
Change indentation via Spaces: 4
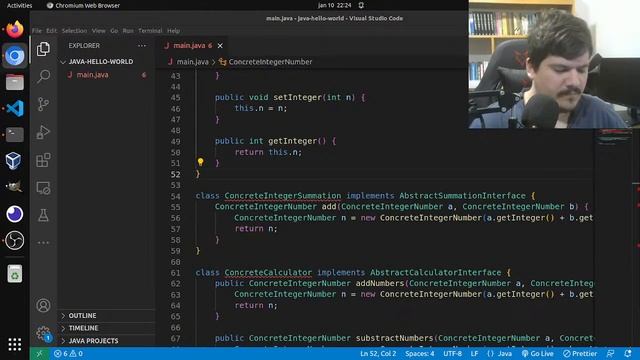point(420,353)
